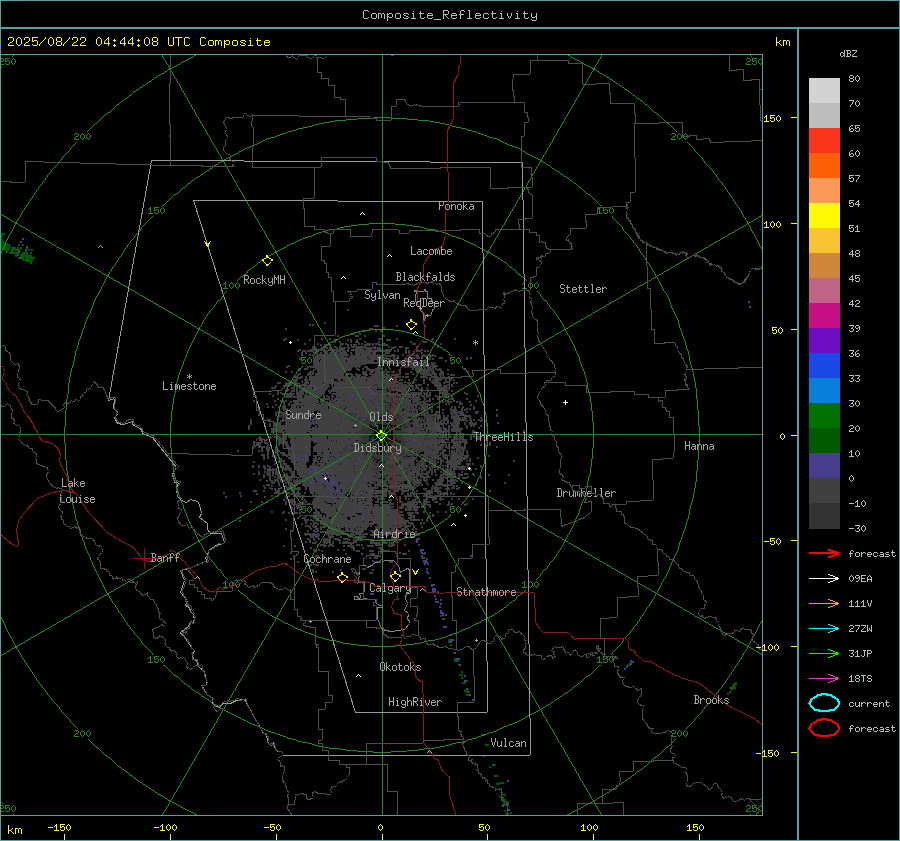
Task: Click the green echo cluster near Brooks
Action: click(x=733, y=687)
